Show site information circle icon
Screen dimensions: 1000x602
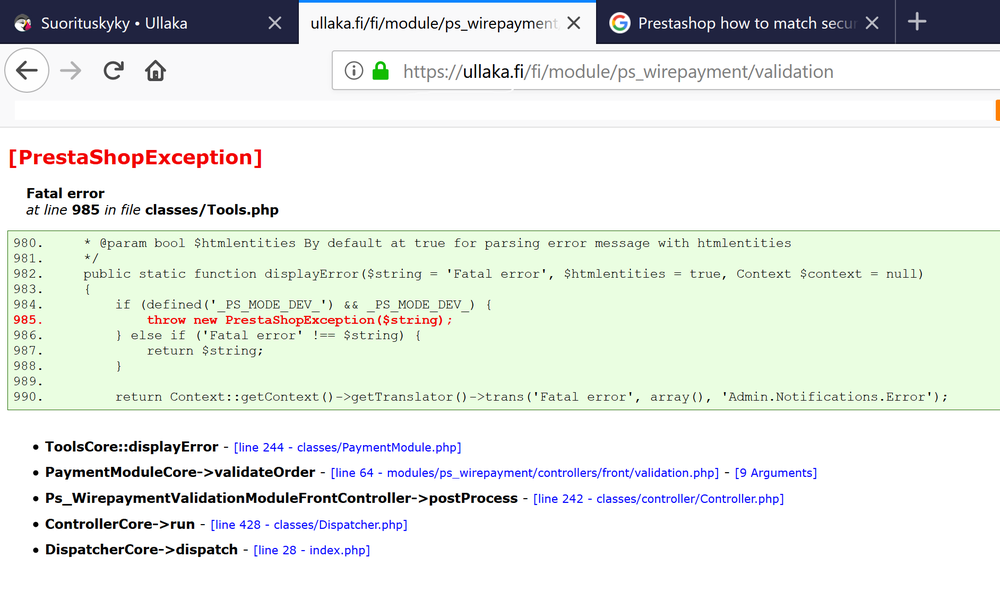coord(353,71)
